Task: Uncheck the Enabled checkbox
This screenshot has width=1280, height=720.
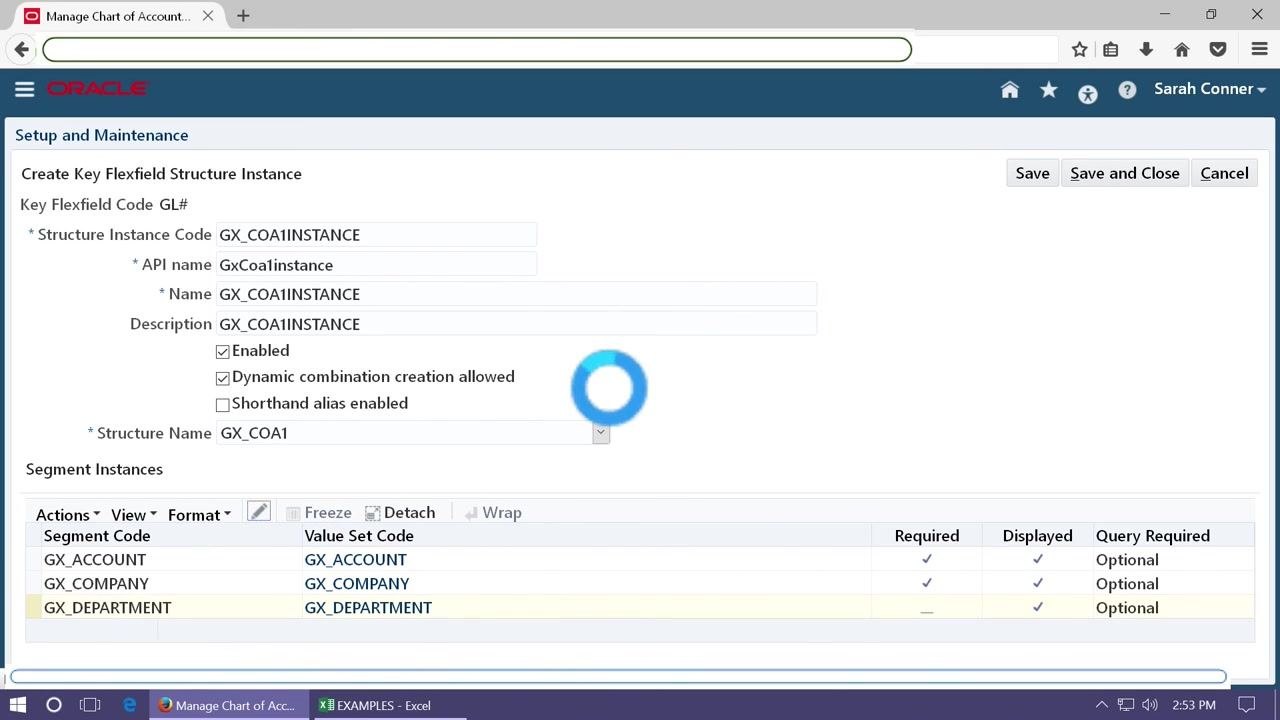Action: coord(223,352)
